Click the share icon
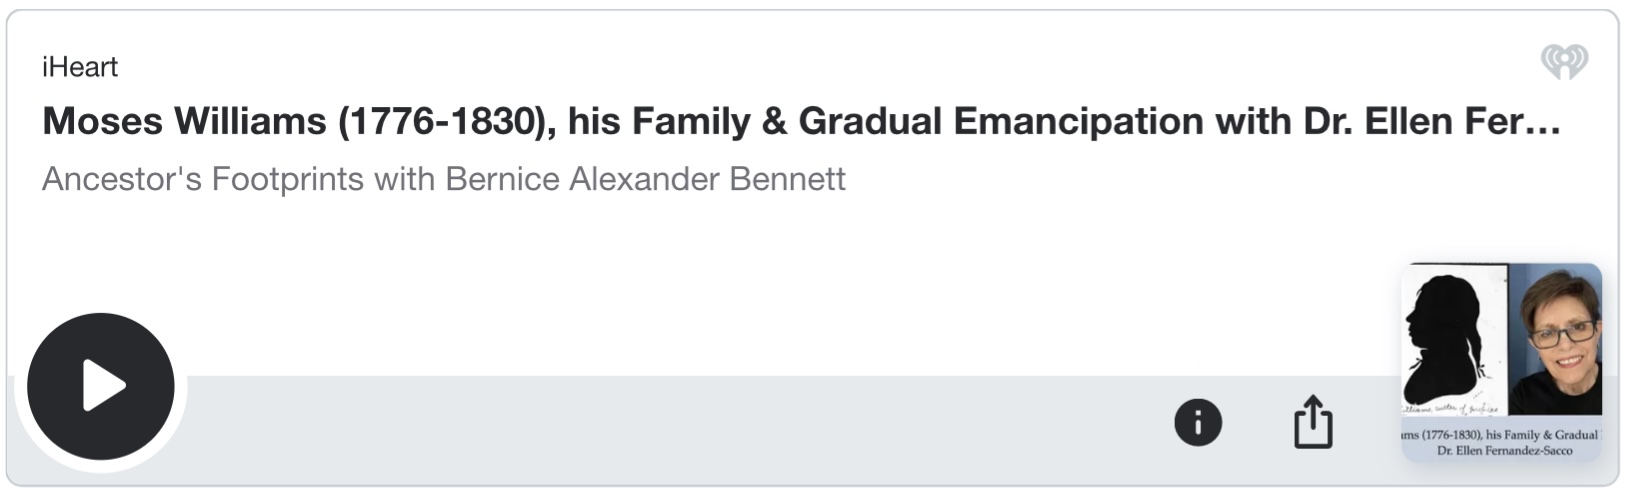Viewport: 1628px width, 494px height. click(x=1312, y=421)
